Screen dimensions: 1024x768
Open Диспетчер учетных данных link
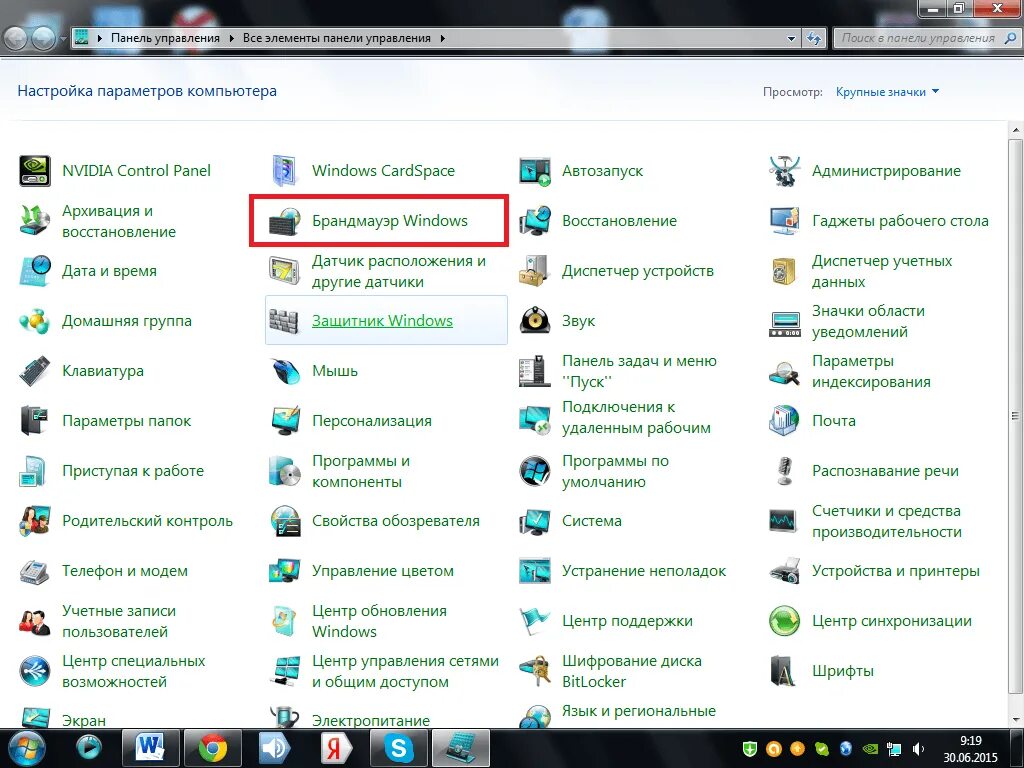coord(882,271)
